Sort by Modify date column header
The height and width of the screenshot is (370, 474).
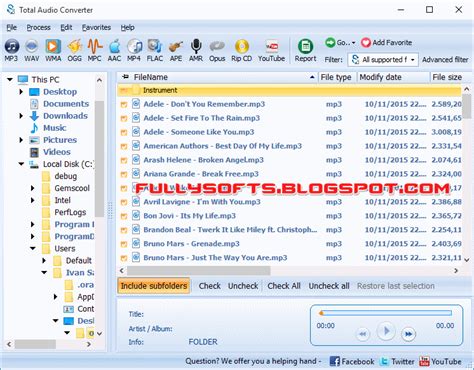(393, 77)
